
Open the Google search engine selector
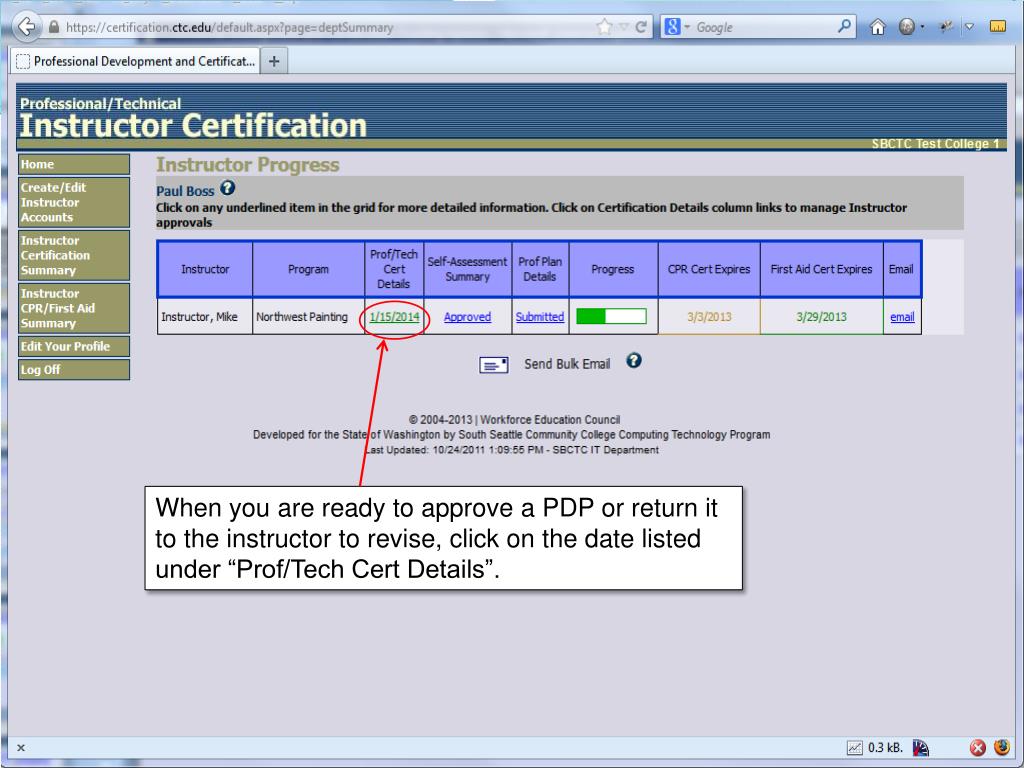(677, 27)
